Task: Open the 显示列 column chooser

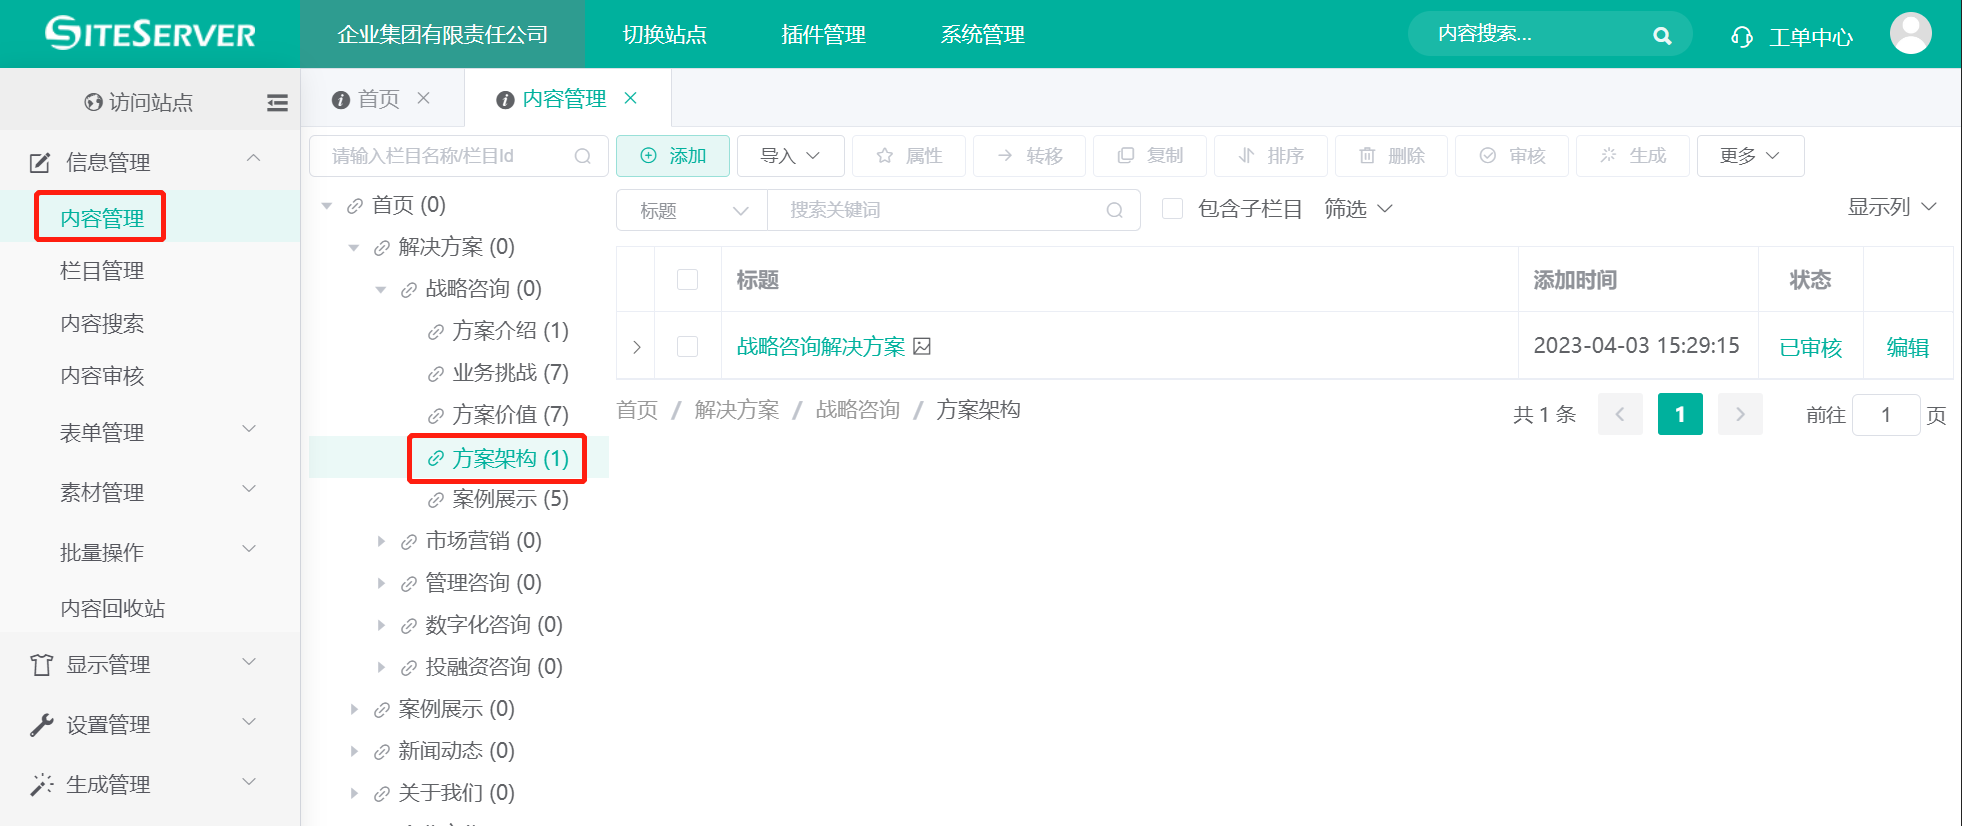Action: coord(1891,207)
